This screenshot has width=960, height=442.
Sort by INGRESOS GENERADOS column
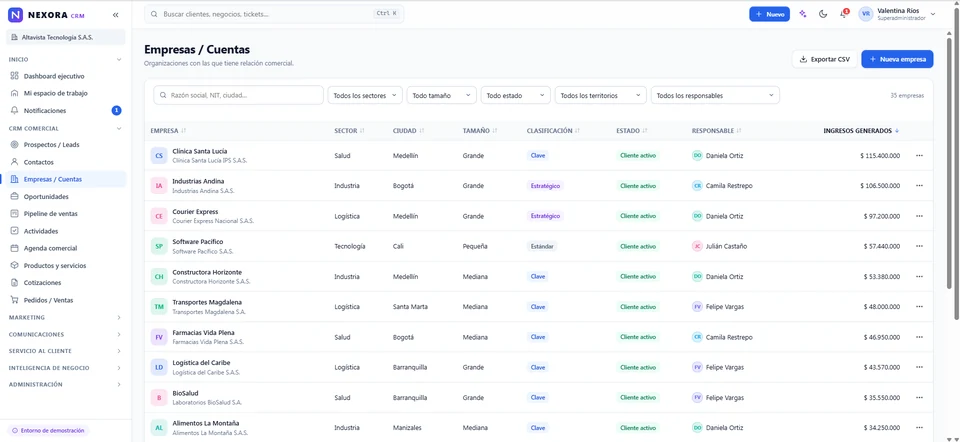coord(861,130)
